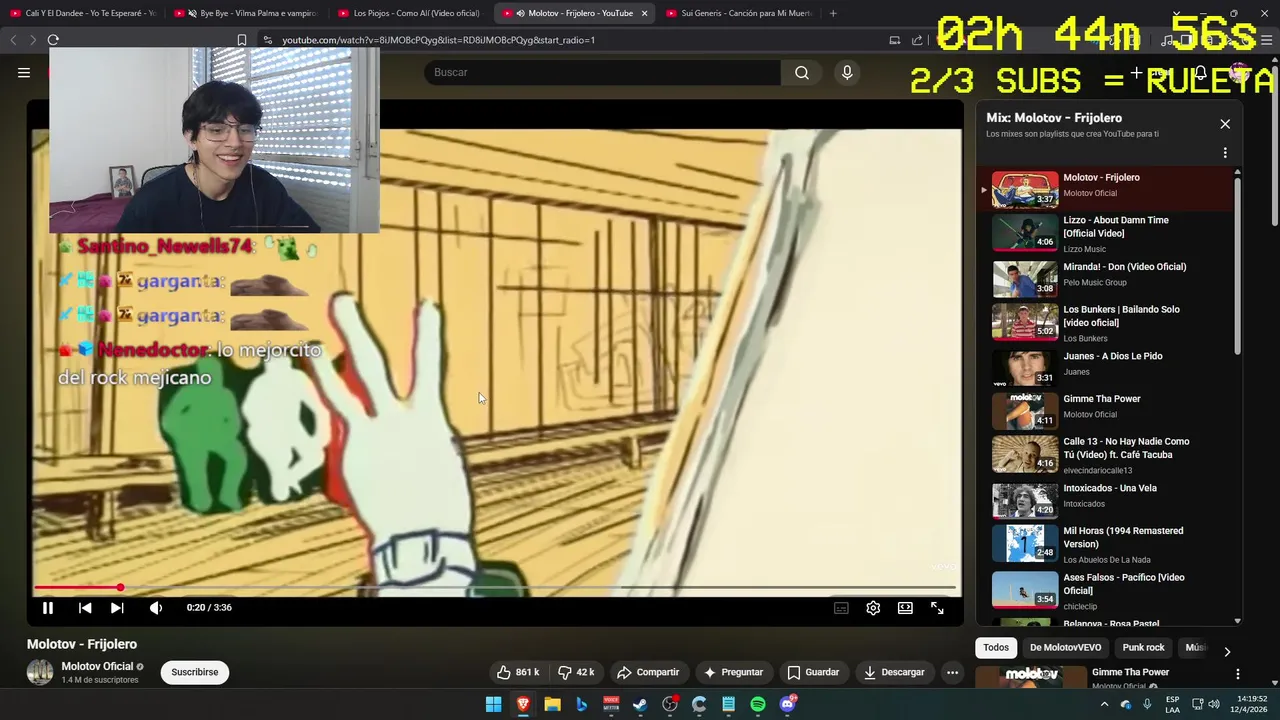Image resolution: width=1280 pixels, height=720 pixels.
Task: Switch to Los Piojos - Como Alí tab
Action: pos(410,13)
